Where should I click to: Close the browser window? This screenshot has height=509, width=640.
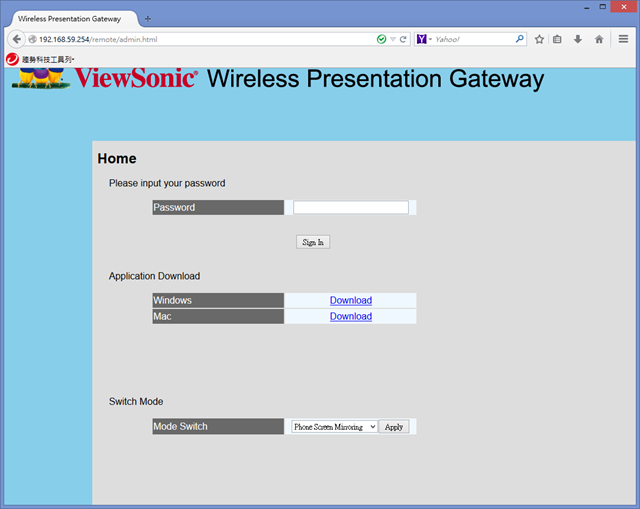click(624, 7)
